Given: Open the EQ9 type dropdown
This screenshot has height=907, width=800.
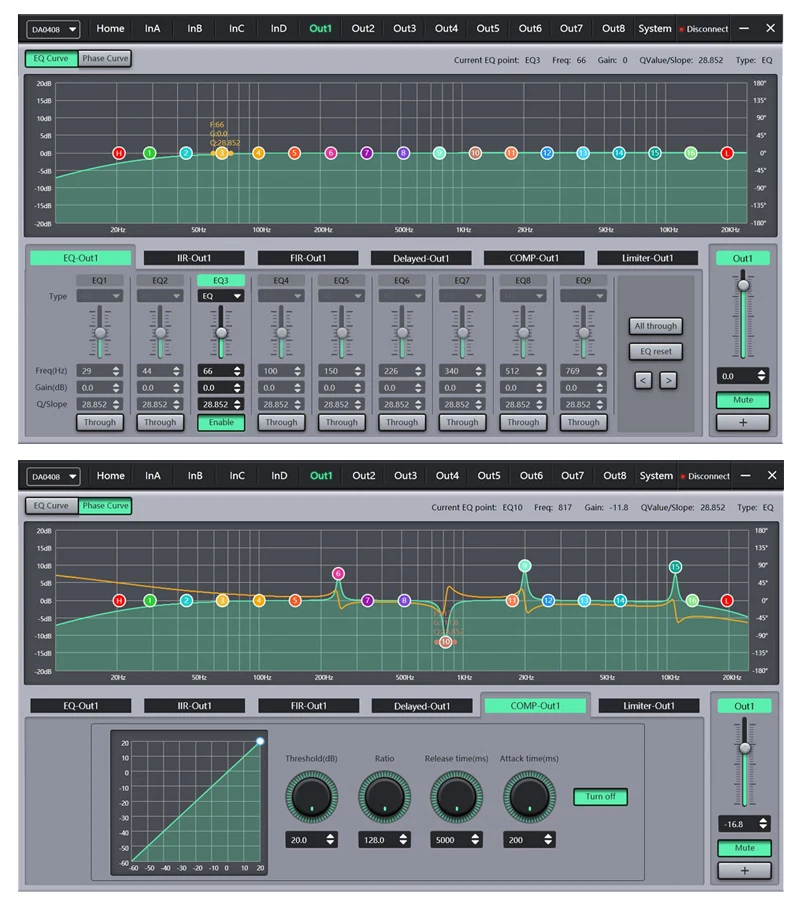Looking at the screenshot, I should [583, 296].
